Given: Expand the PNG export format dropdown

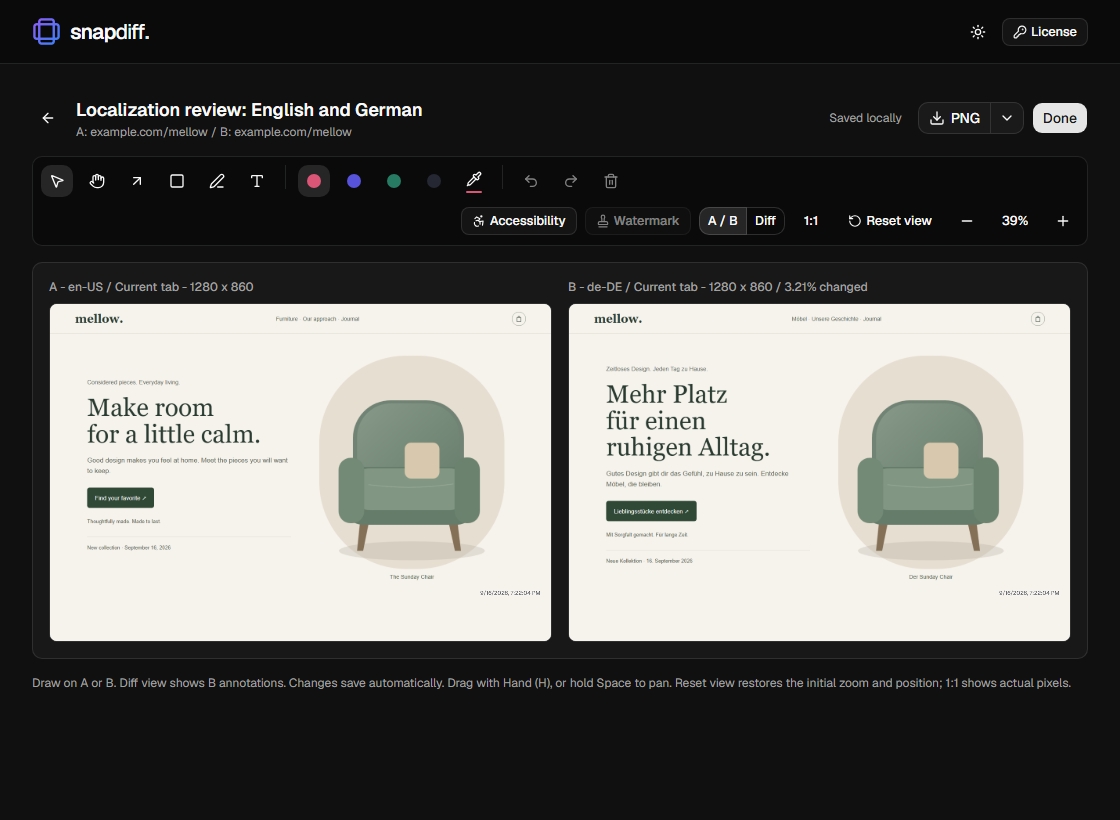Looking at the screenshot, I should point(1006,119).
